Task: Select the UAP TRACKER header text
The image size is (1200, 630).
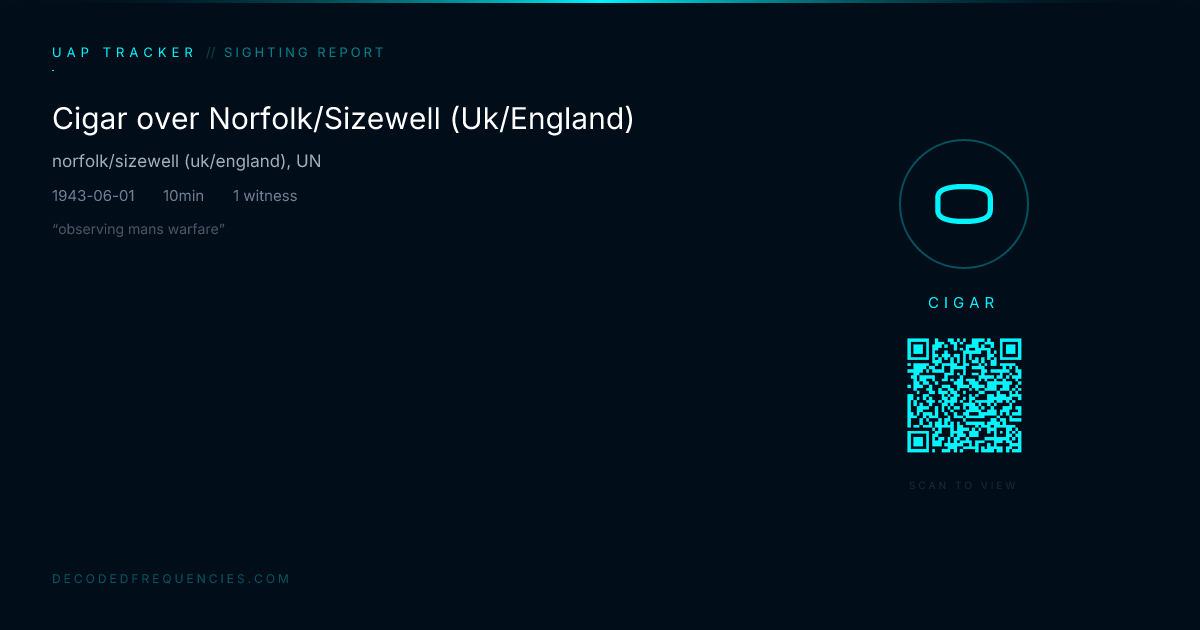Action: click(124, 53)
